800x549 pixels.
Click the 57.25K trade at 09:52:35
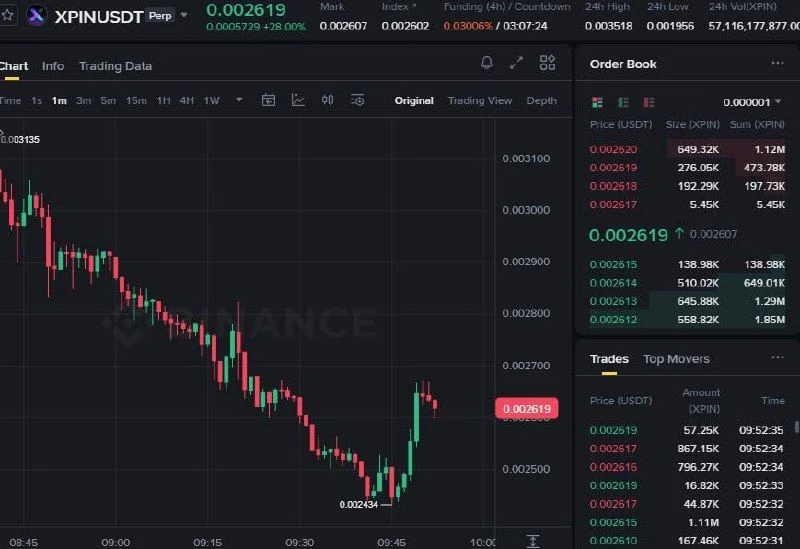click(x=687, y=430)
